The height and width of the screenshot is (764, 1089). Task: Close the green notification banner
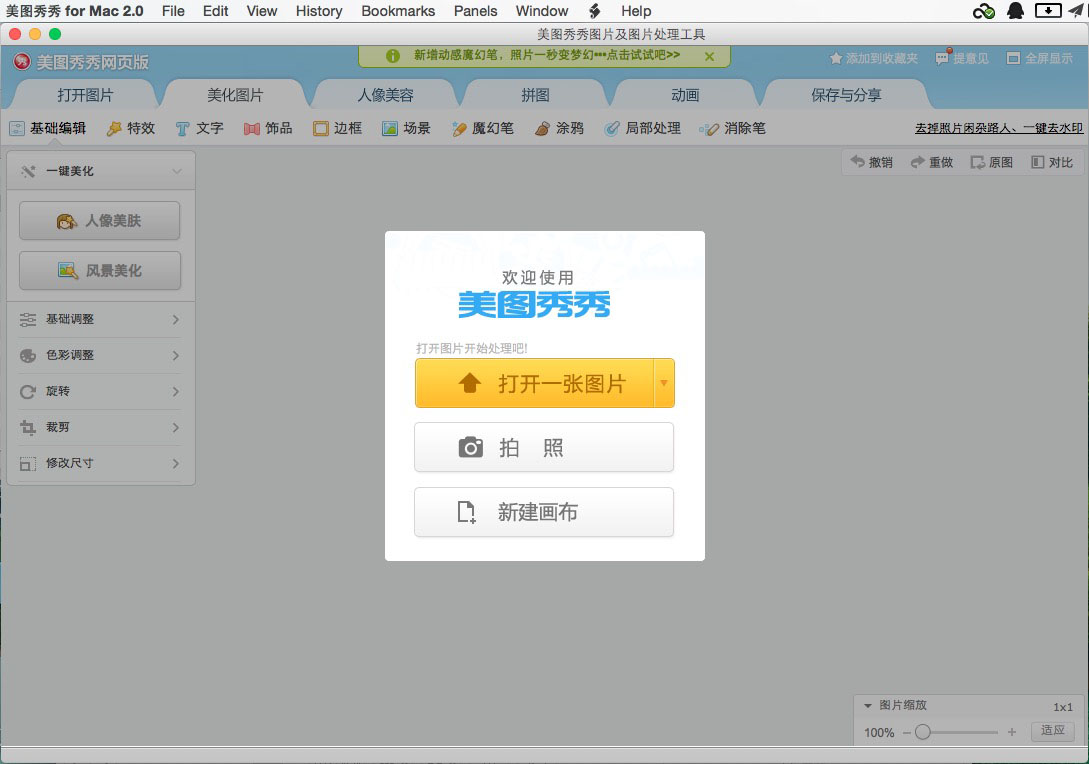pos(709,56)
